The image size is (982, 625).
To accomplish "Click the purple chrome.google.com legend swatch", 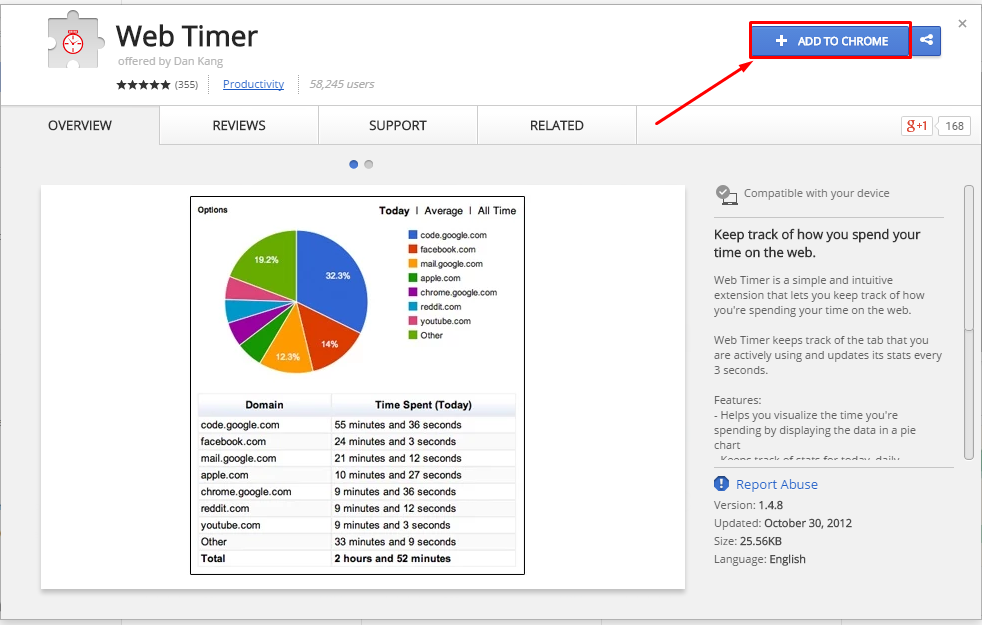I will [x=413, y=292].
